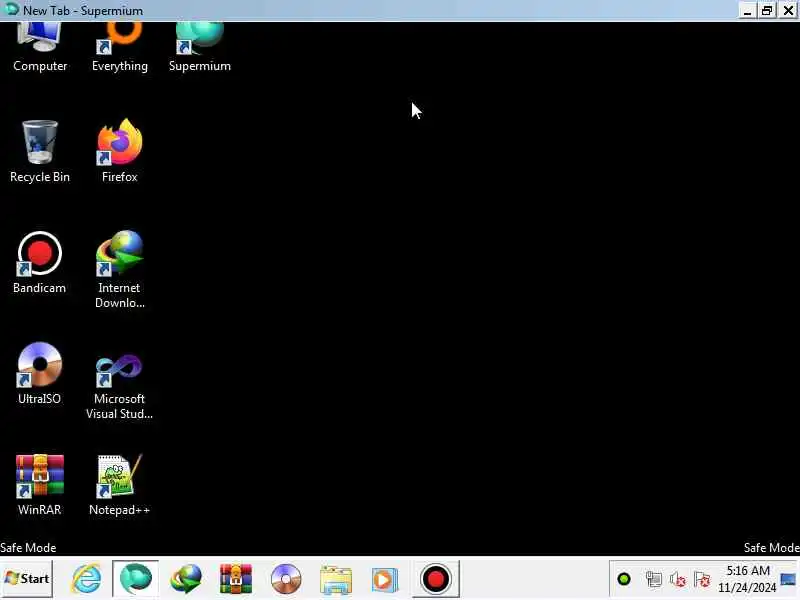Open the clock showing 5:16 AM
Image resolution: width=800 pixels, height=600 pixels.
tap(747, 579)
